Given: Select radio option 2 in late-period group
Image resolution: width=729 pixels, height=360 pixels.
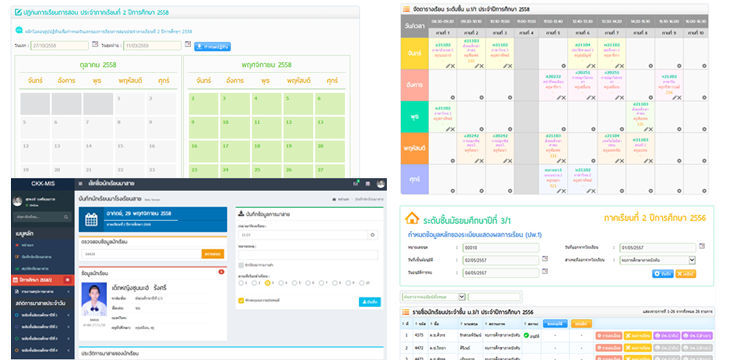Looking at the screenshot, I should pyautogui.click(x=254, y=282).
